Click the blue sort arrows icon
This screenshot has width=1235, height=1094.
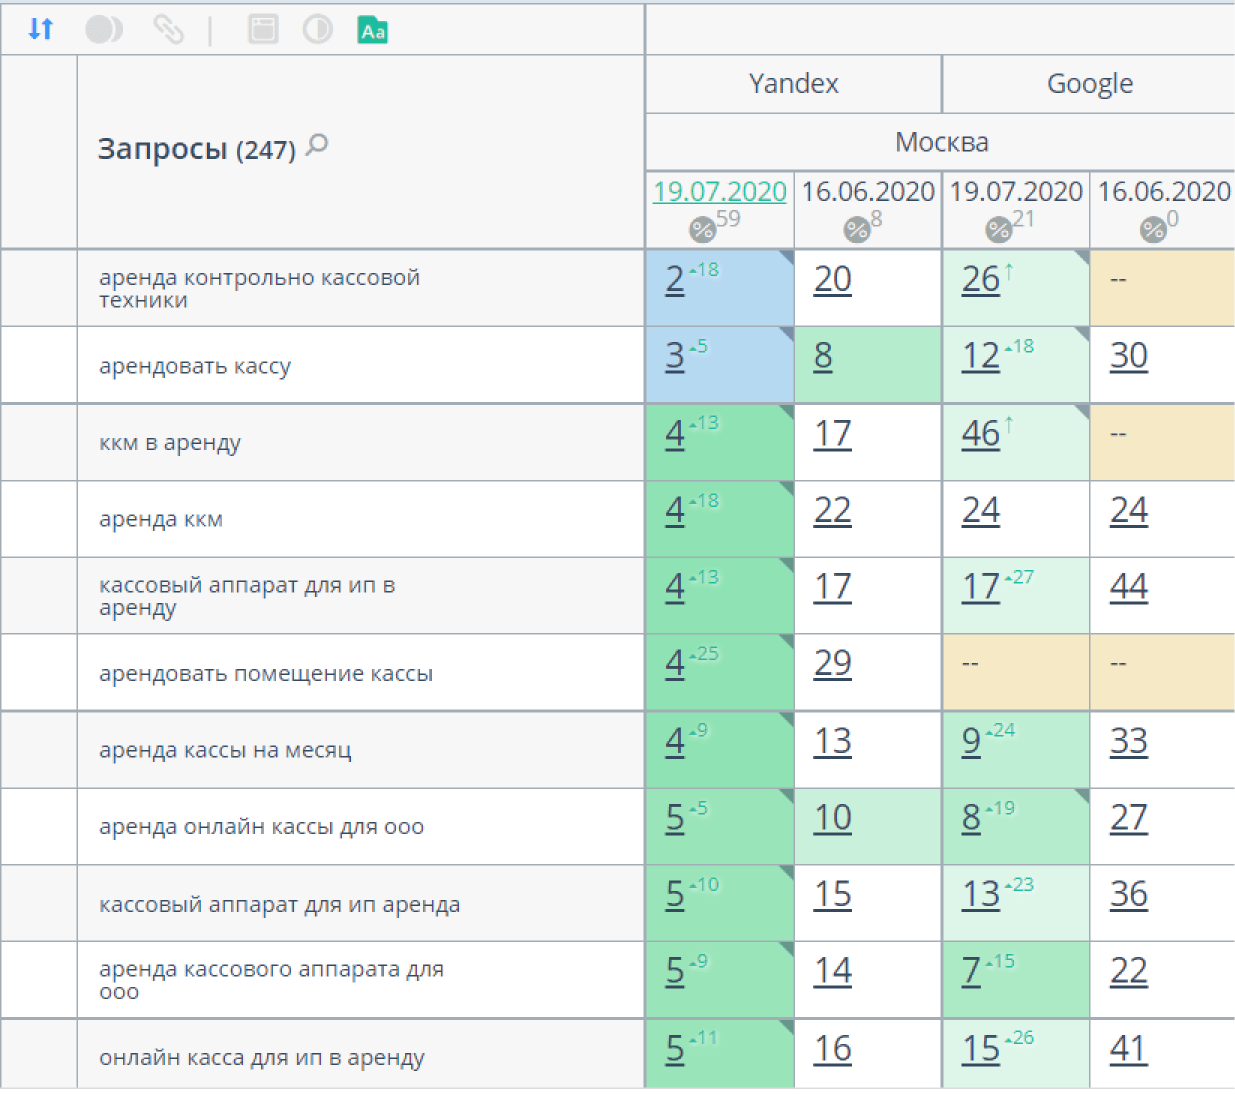pyautogui.click(x=41, y=29)
